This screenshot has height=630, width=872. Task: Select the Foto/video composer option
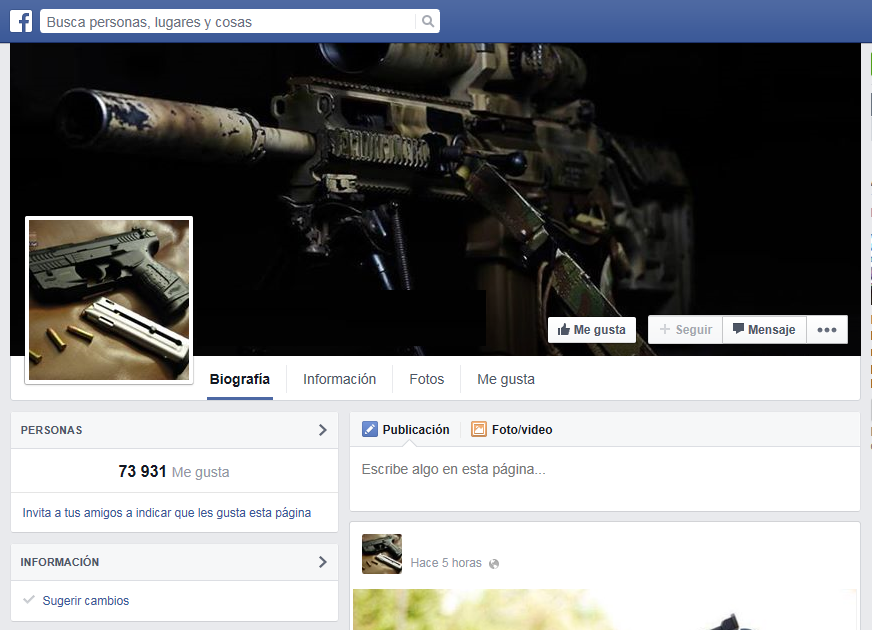click(x=512, y=429)
